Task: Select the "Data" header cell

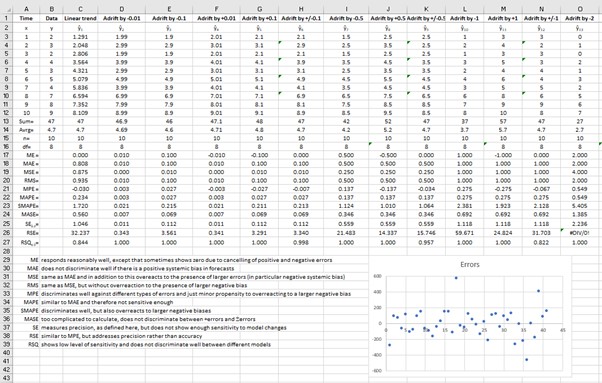Action: click(51, 18)
